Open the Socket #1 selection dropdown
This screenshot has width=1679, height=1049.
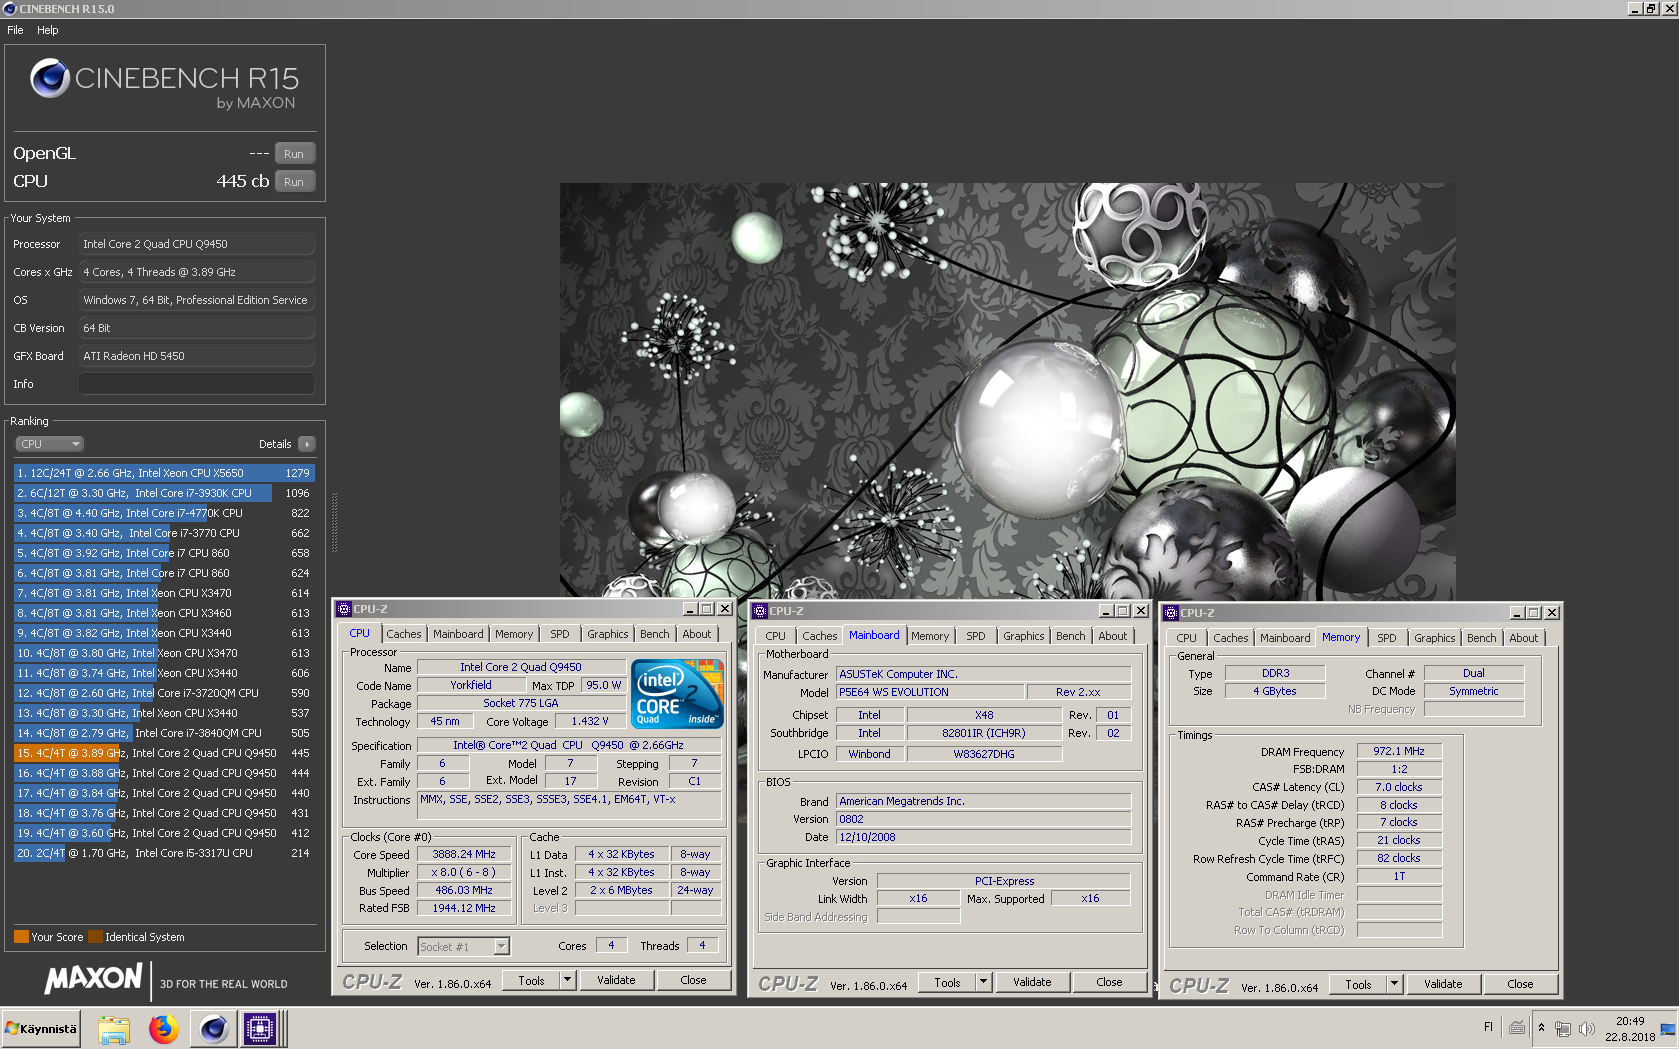pos(464,946)
